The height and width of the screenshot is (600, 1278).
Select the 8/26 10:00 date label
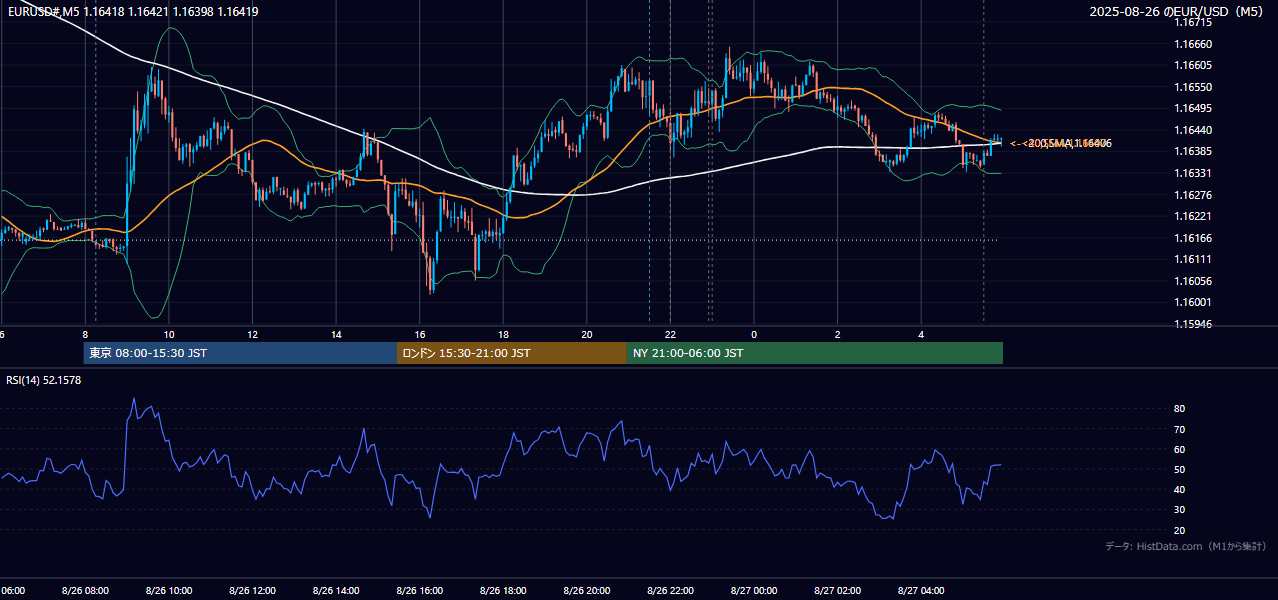tap(168, 591)
